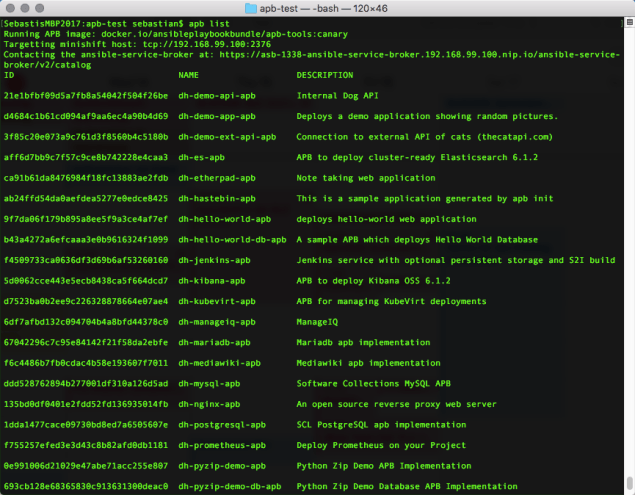Click the ID beginning with d4684c1b61cd
Screen dimensions: 635x495
(86, 116)
